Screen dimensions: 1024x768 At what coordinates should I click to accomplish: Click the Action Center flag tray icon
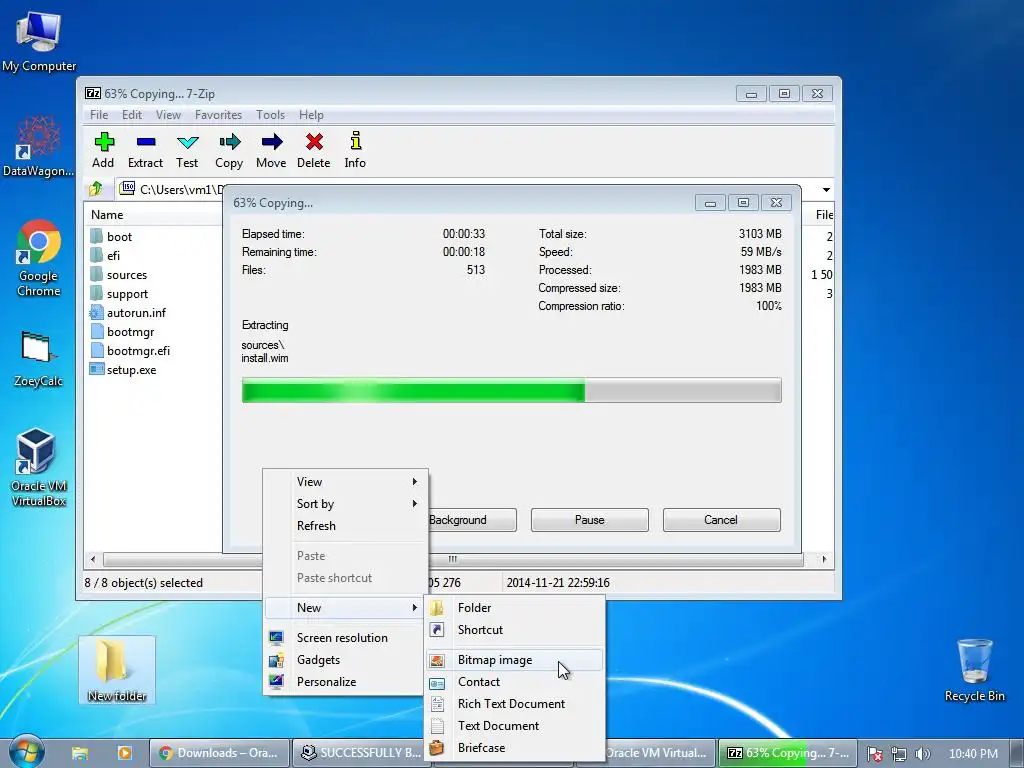(x=874, y=754)
